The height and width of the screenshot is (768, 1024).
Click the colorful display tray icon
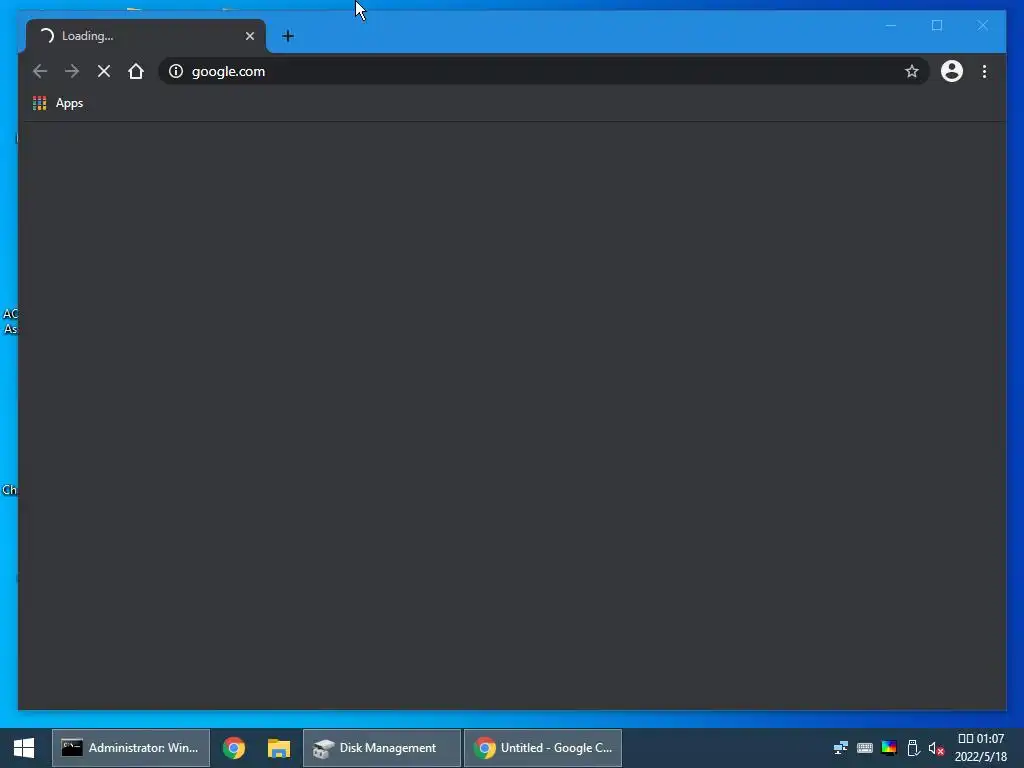click(889, 748)
